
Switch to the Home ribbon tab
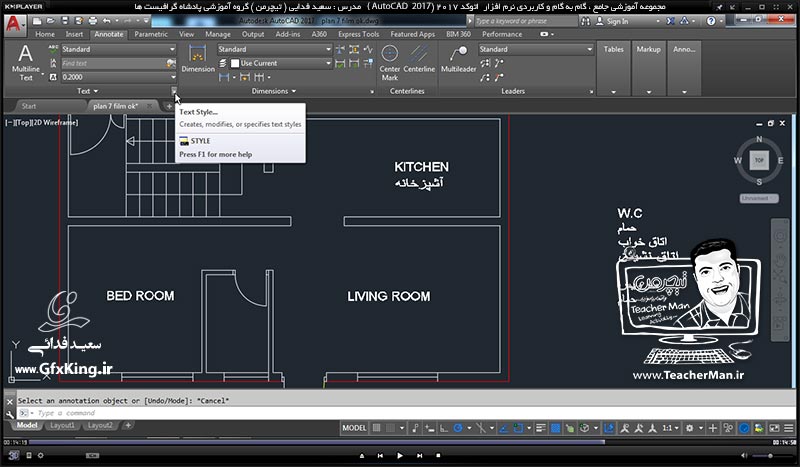pyautogui.click(x=45, y=34)
